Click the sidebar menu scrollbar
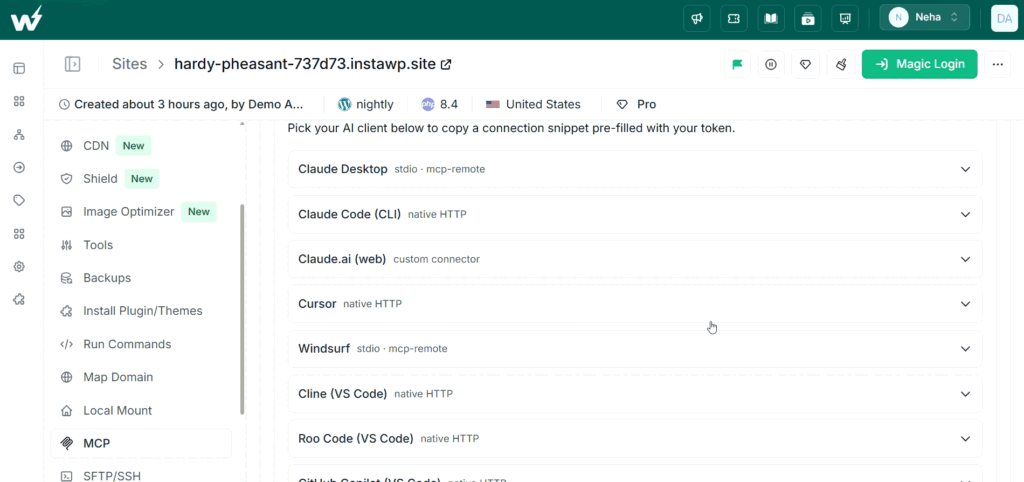The width and height of the screenshot is (1024, 482). pos(242,309)
